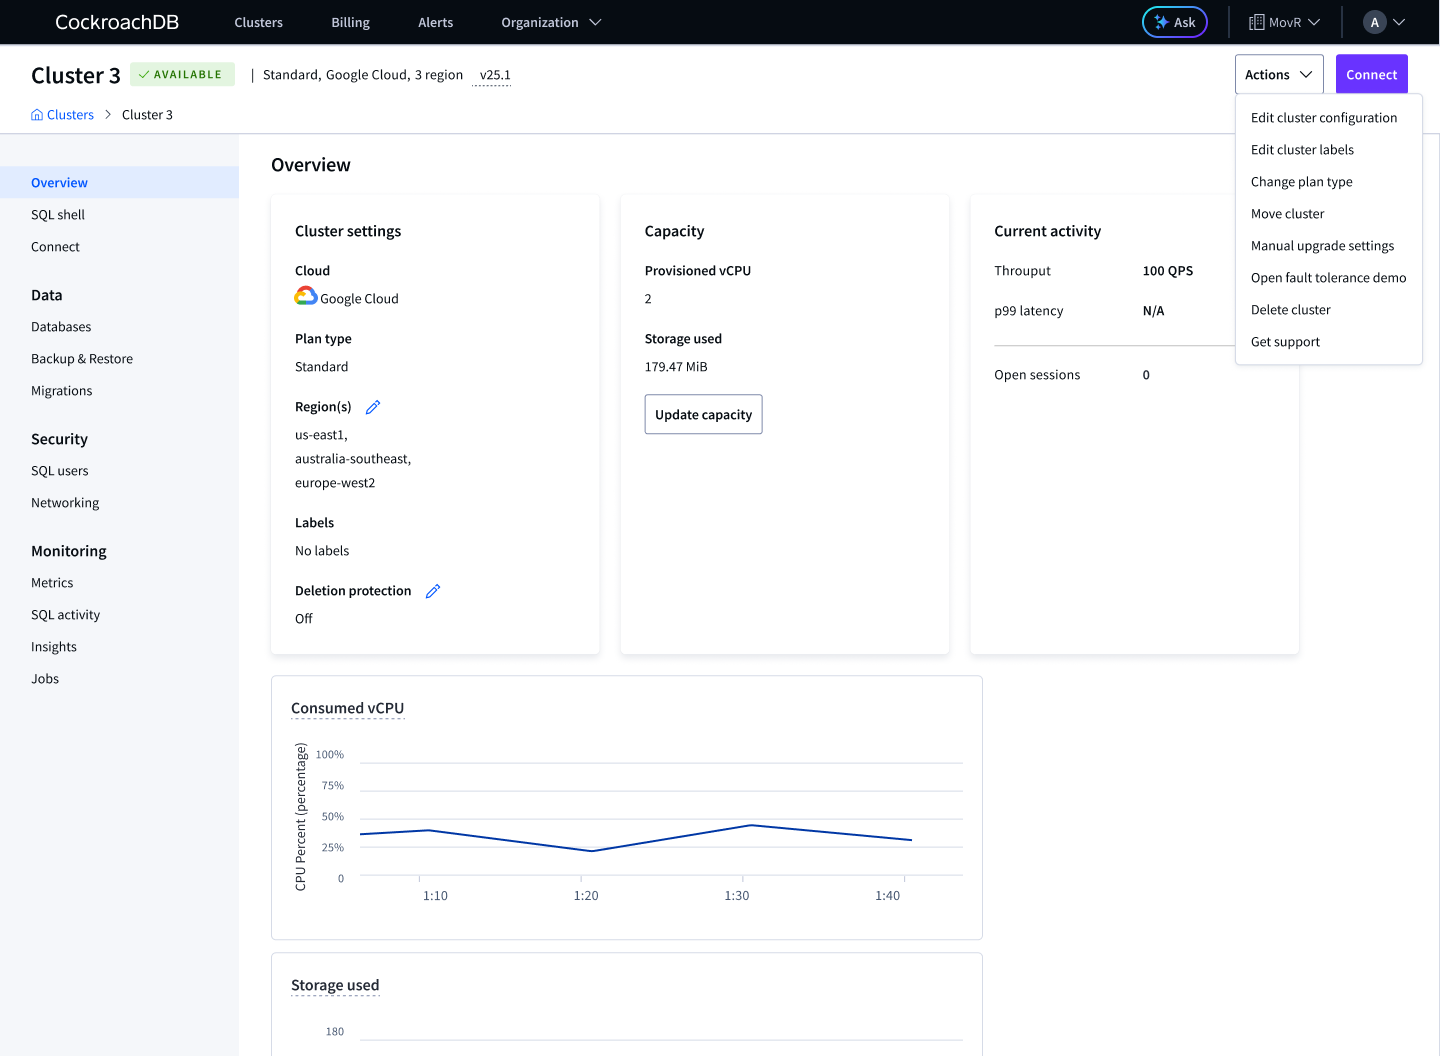Click the MovR organization building icon
Image resolution: width=1440 pixels, height=1056 pixels.
(1256, 22)
